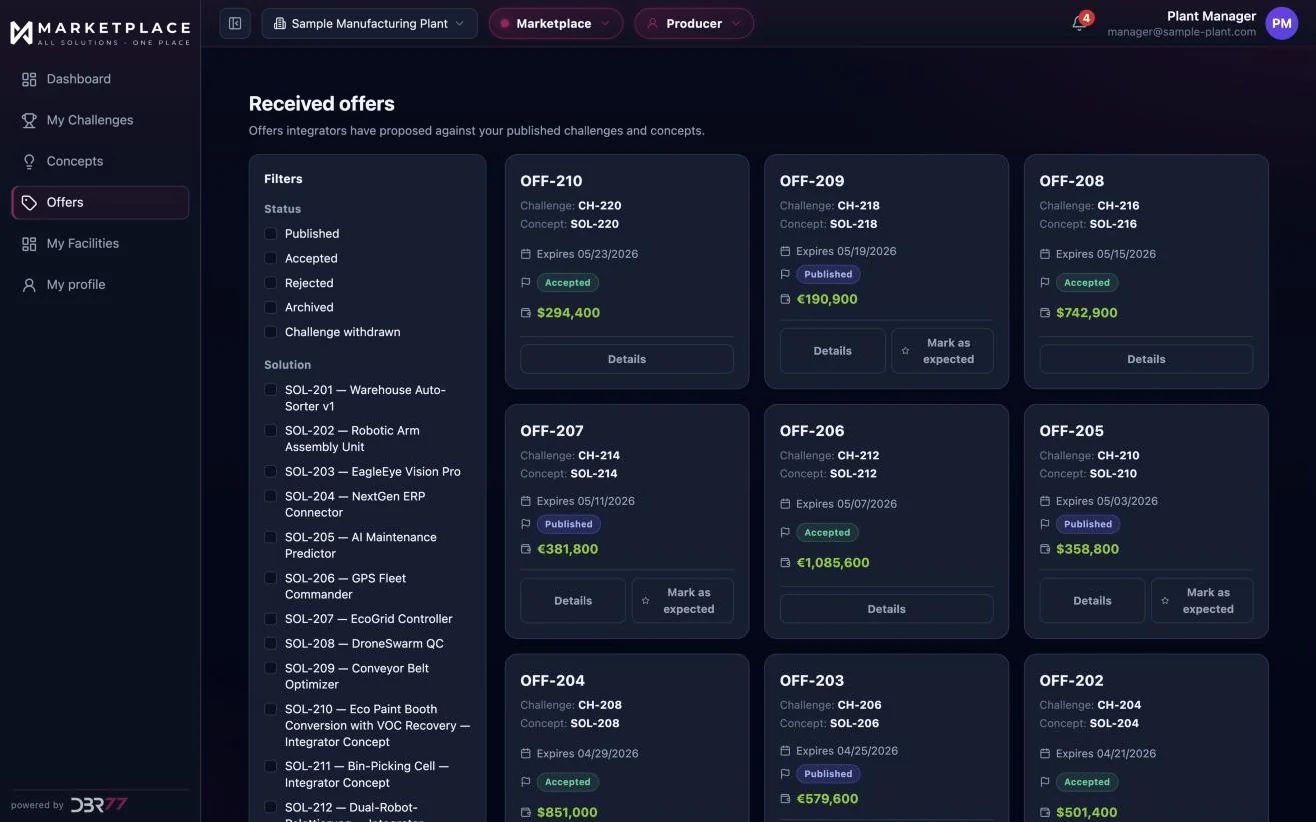Go to Dashboard in the sidebar
The width and height of the screenshot is (1316, 822).
click(100, 79)
